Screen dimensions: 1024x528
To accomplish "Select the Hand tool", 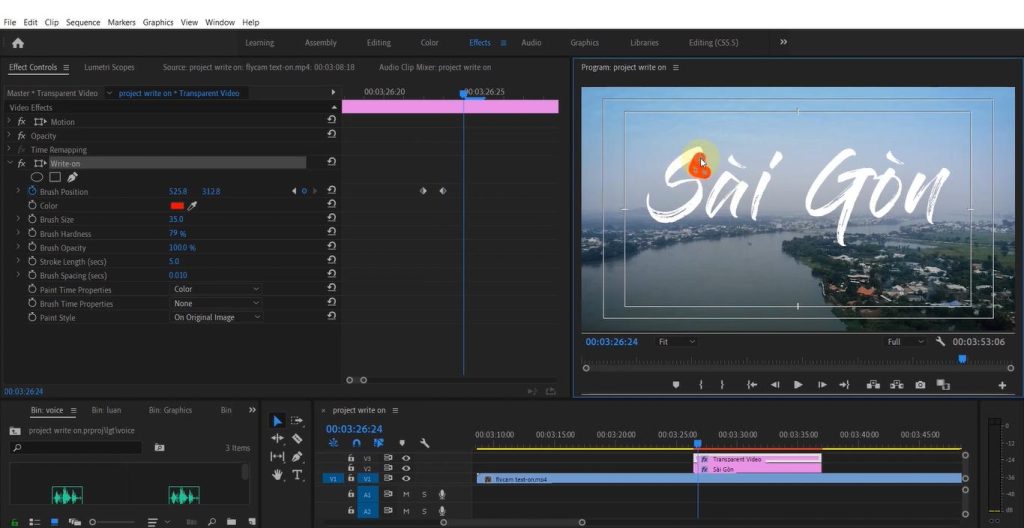I will [x=278, y=475].
